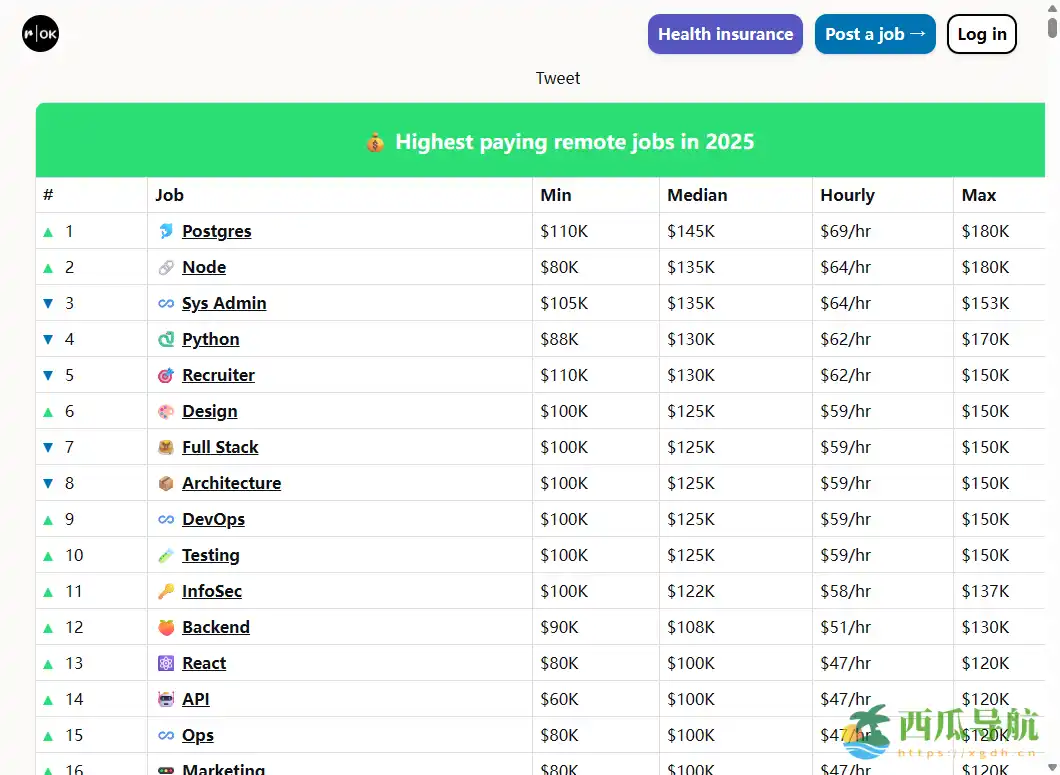Click the dart icon next to Recruiter

[165, 375]
